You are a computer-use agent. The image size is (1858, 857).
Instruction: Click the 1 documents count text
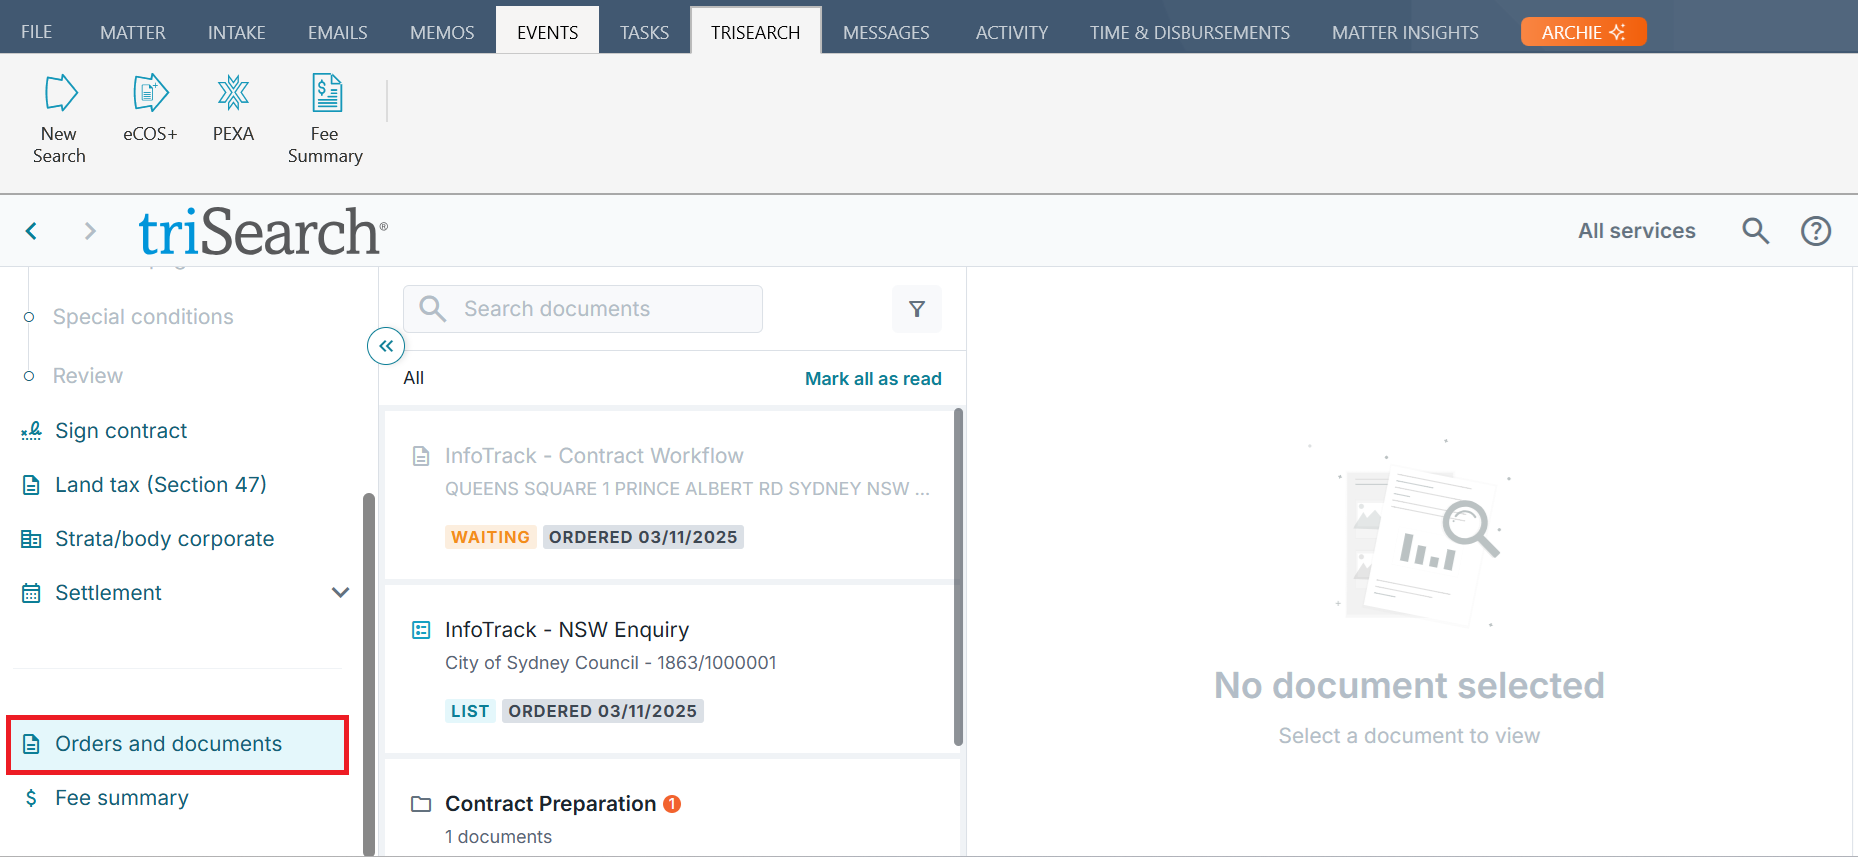(x=498, y=837)
